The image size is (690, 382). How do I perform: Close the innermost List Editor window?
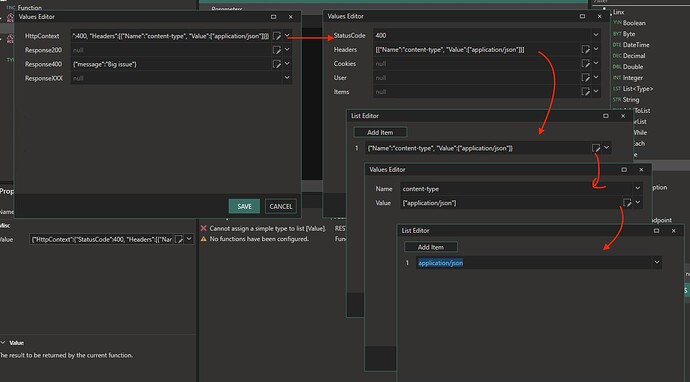(x=673, y=231)
